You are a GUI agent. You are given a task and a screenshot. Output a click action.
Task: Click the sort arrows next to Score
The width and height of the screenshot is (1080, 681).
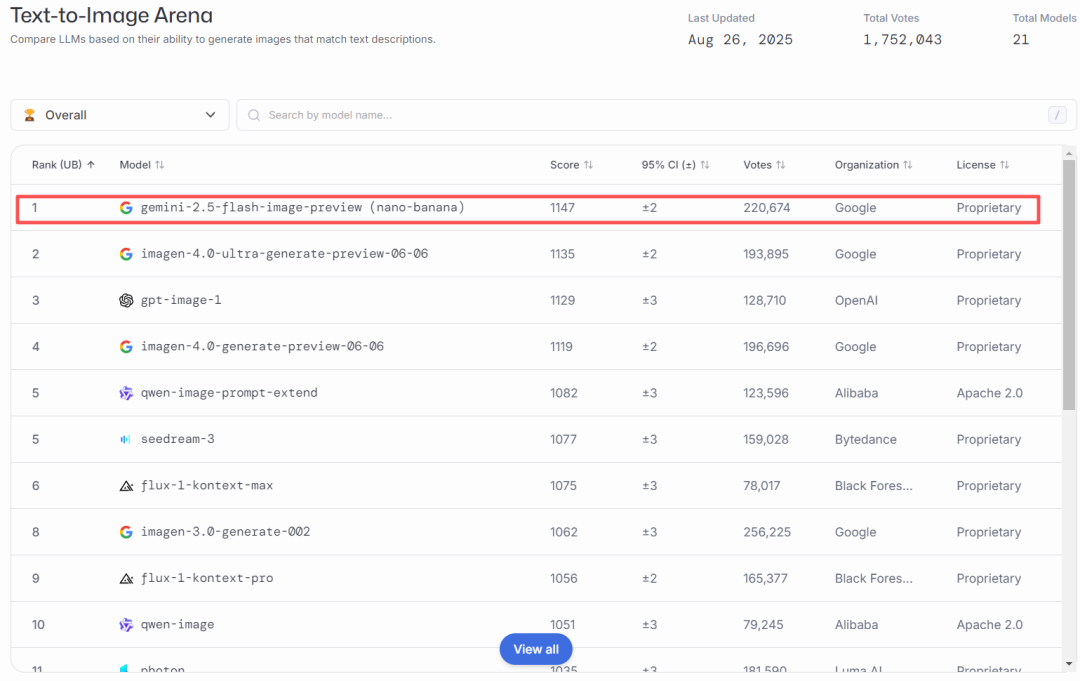click(x=588, y=165)
